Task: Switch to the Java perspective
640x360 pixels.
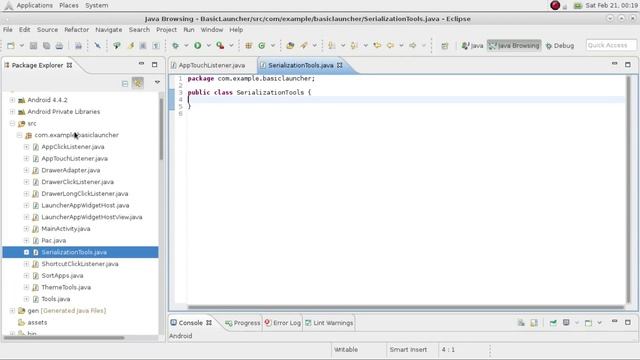Action: click(x=472, y=46)
